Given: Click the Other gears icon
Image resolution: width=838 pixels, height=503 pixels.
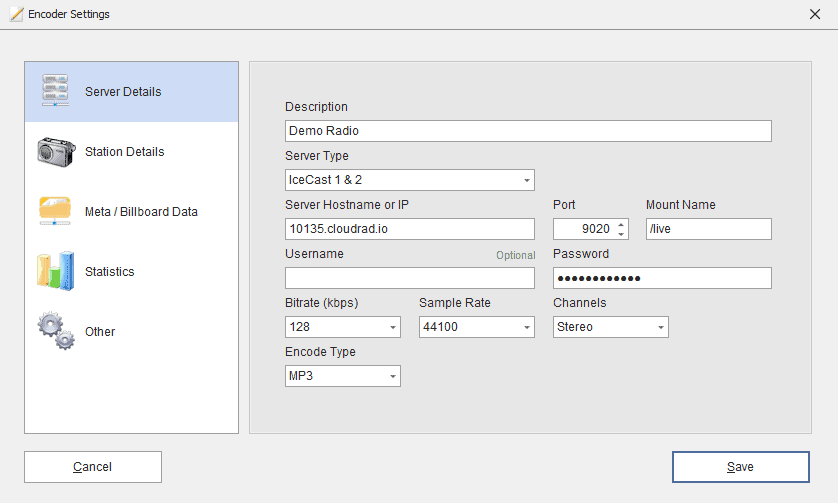Looking at the screenshot, I should 56,331.
